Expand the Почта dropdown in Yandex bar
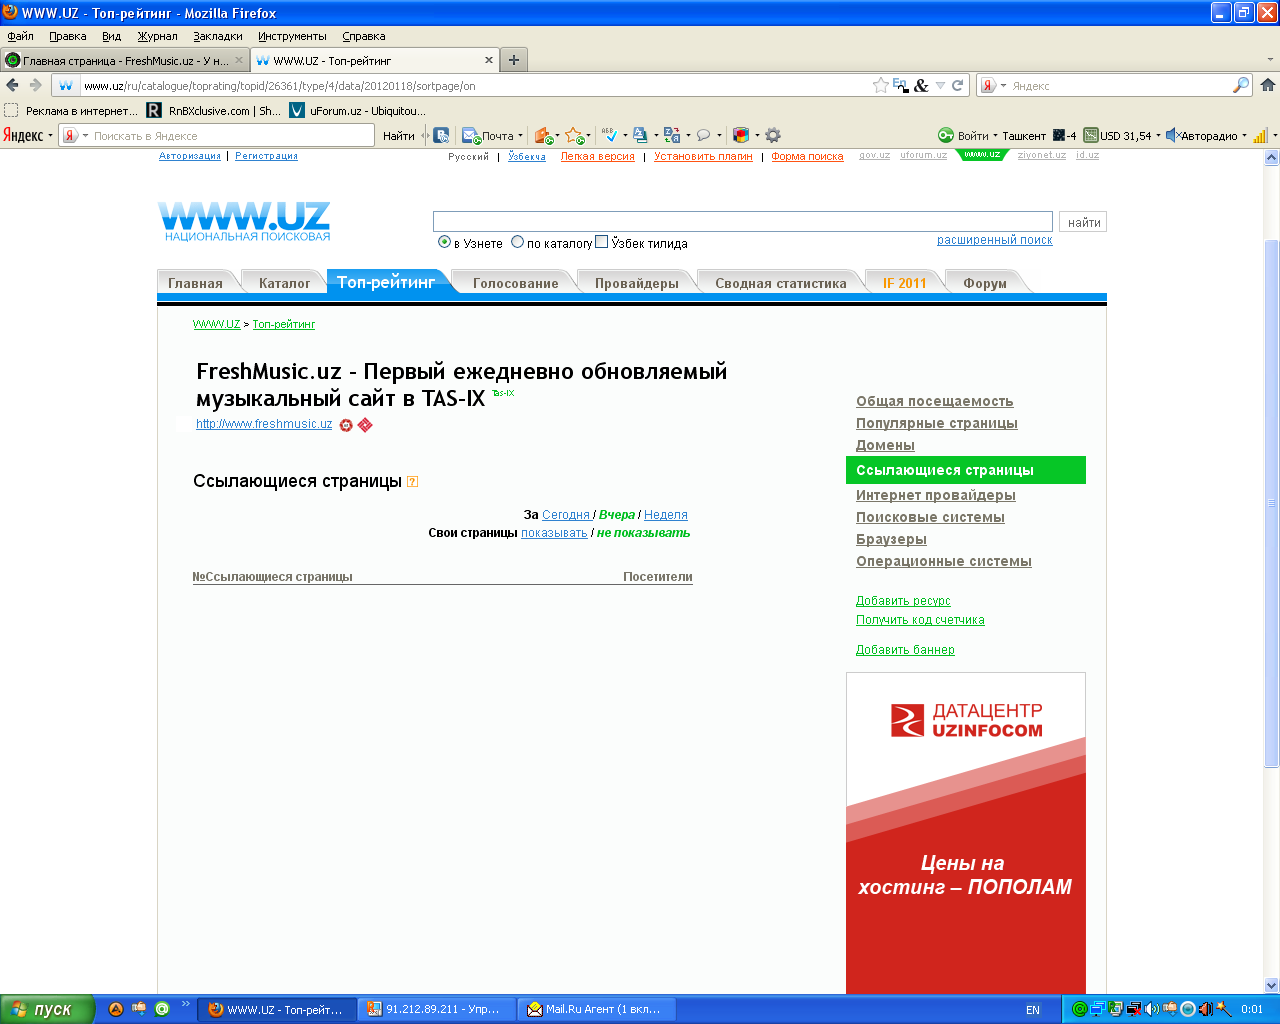This screenshot has height=1024, width=1280. point(520,136)
